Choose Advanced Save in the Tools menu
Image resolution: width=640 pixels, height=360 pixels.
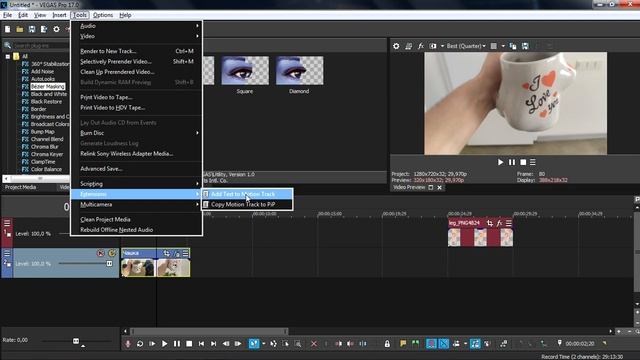(137, 169)
